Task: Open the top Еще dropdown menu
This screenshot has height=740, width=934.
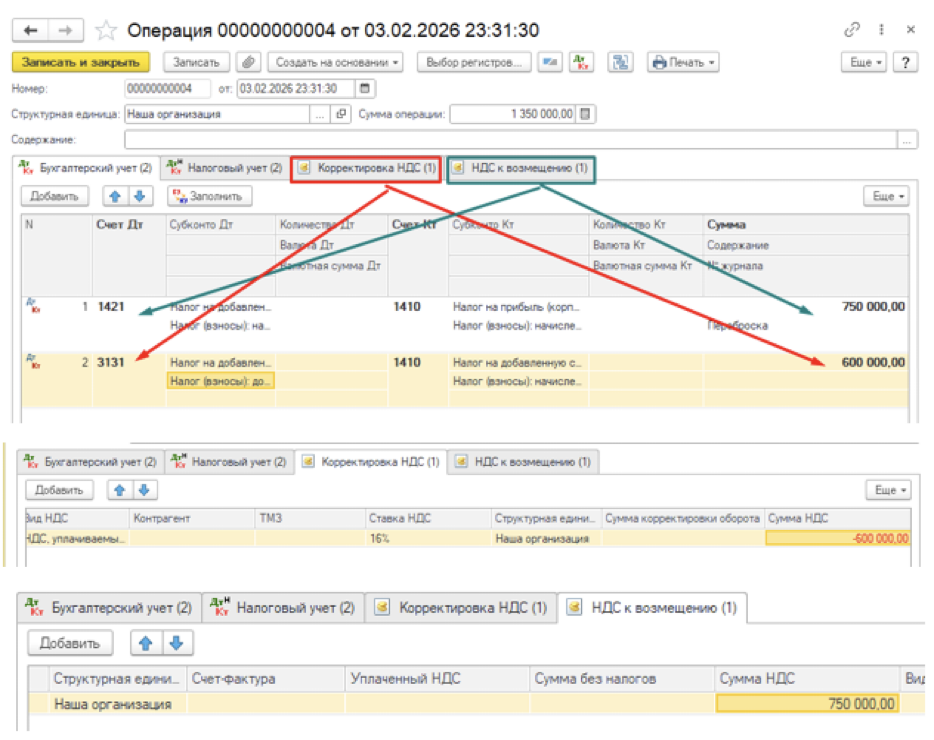Action: [864, 62]
